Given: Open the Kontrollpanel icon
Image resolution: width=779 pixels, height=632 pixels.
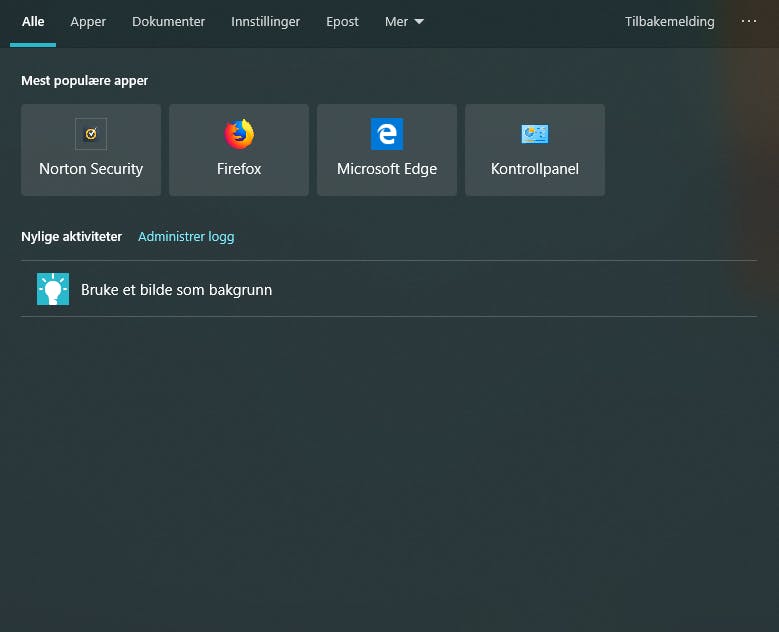Looking at the screenshot, I should [x=535, y=134].
